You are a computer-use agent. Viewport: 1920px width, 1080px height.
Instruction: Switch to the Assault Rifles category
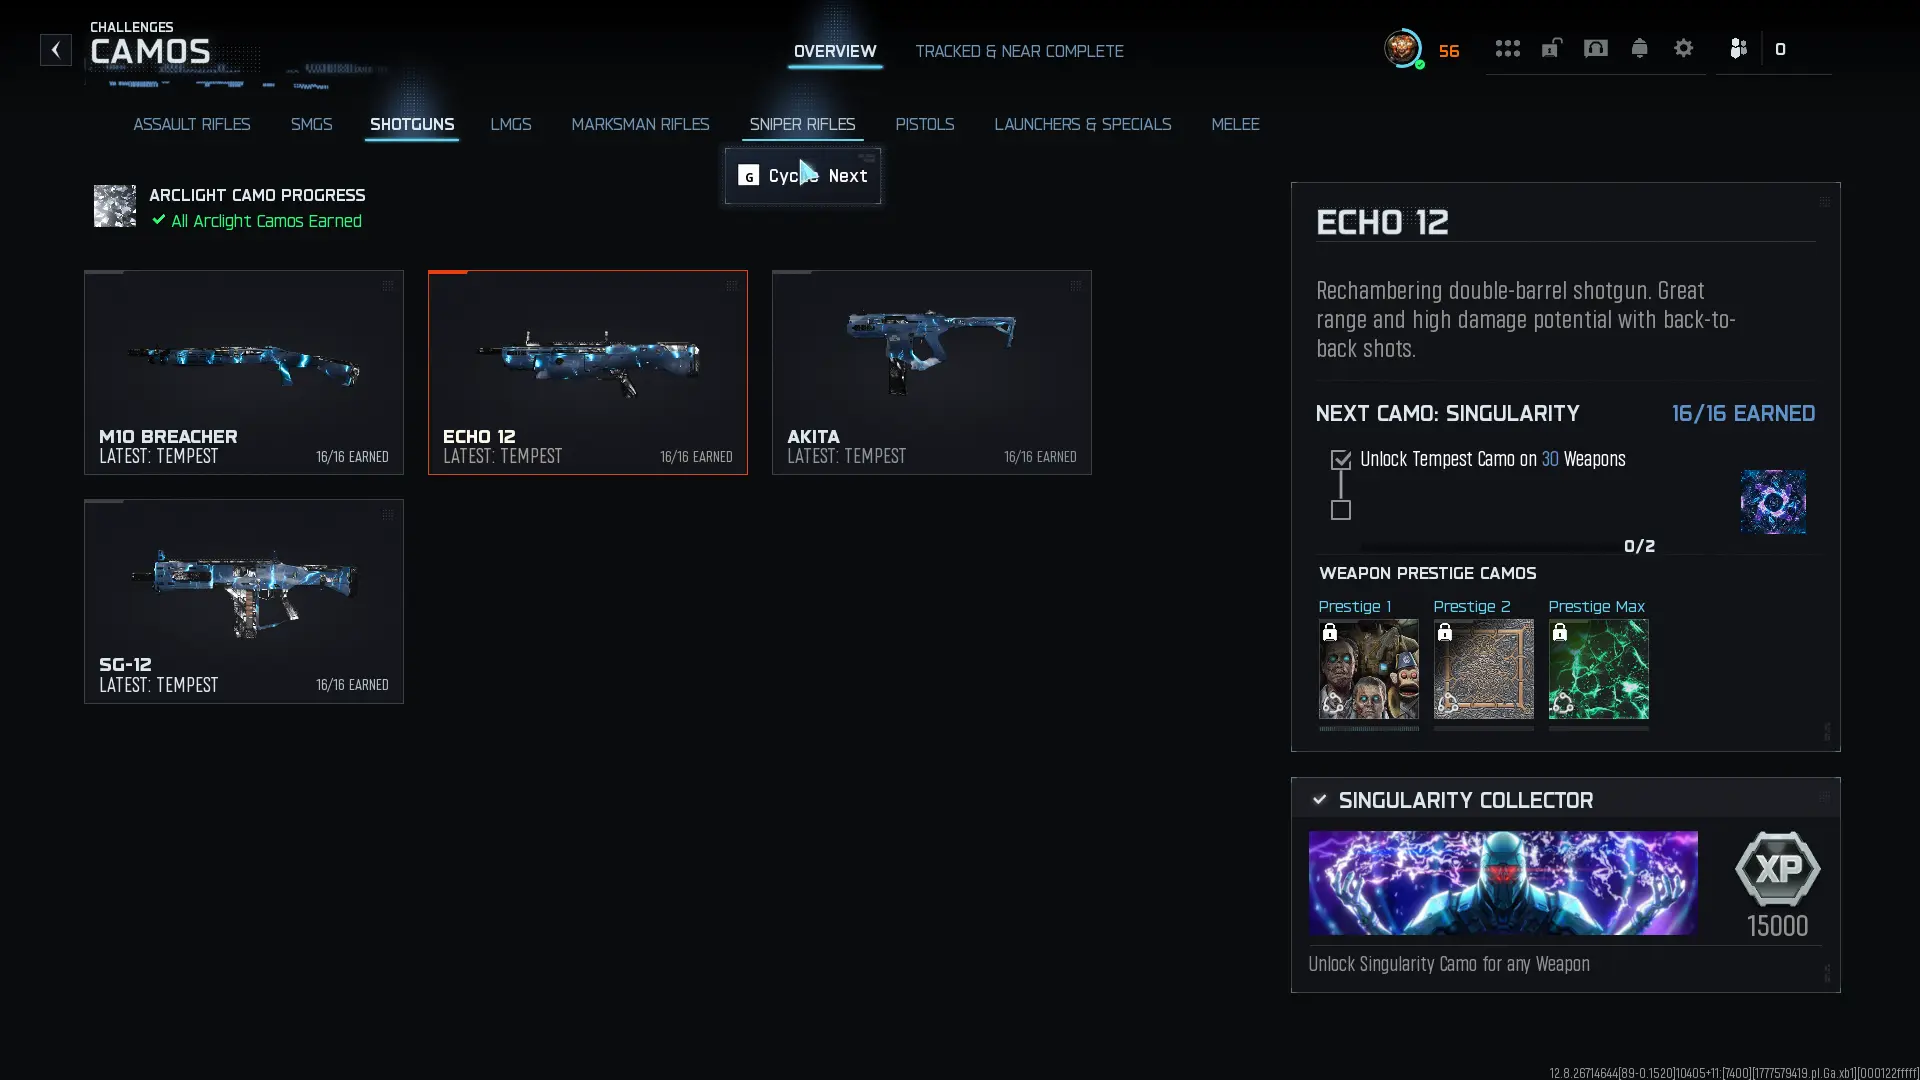[x=192, y=124]
